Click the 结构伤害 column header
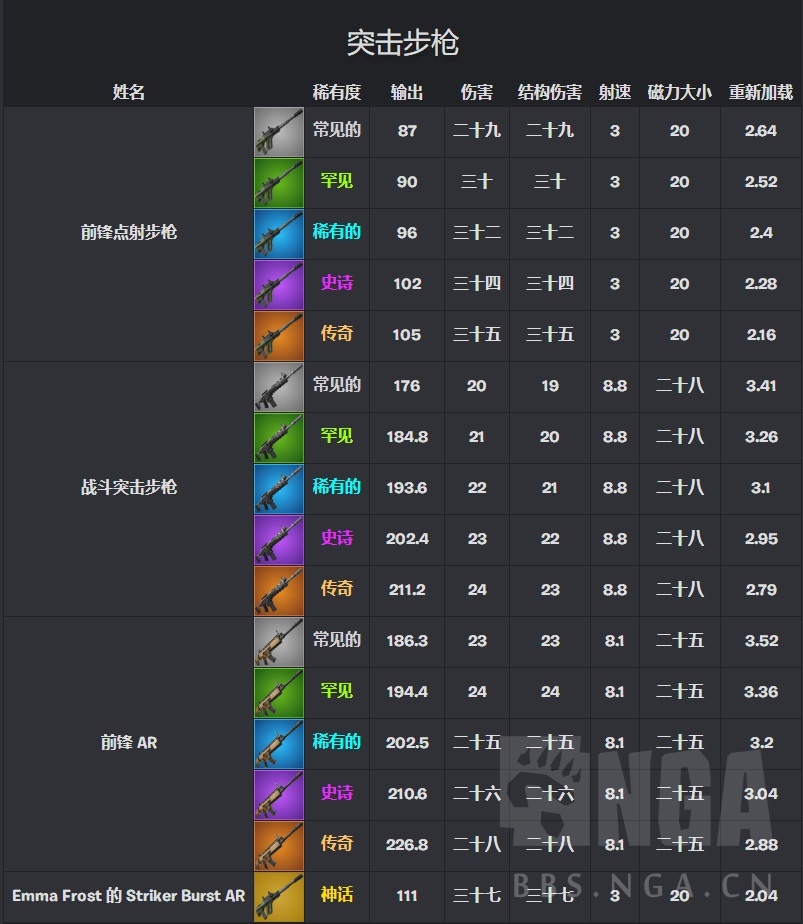The height and width of the screenshot is (924, 803). 550,92
